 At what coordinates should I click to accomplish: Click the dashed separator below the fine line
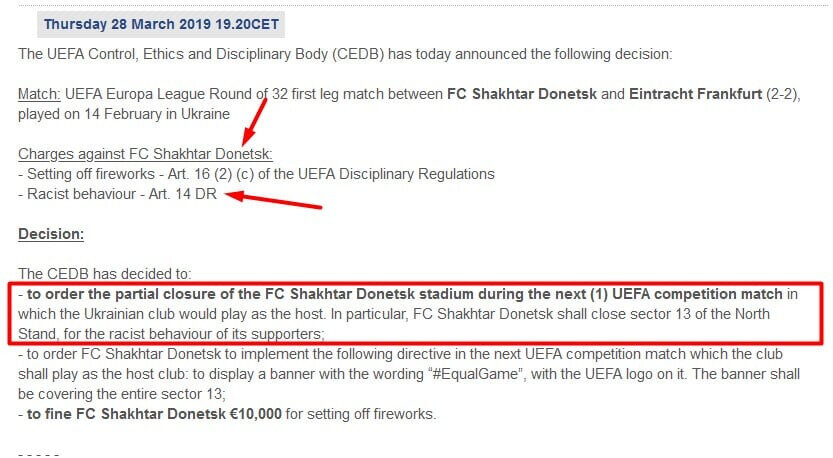tap(39, 454)
